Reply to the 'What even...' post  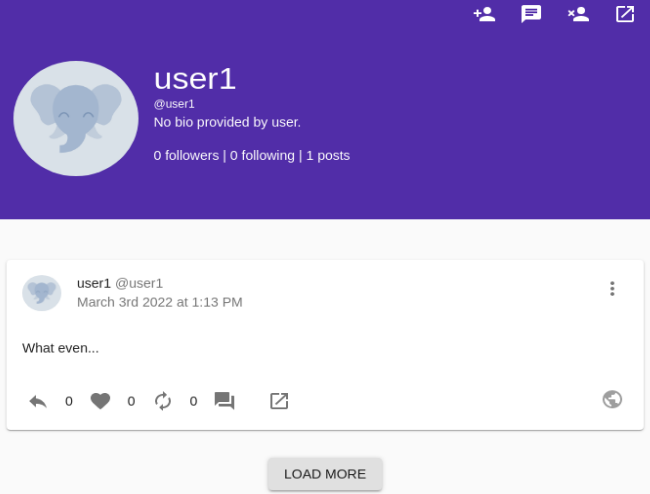coord(38,401)
